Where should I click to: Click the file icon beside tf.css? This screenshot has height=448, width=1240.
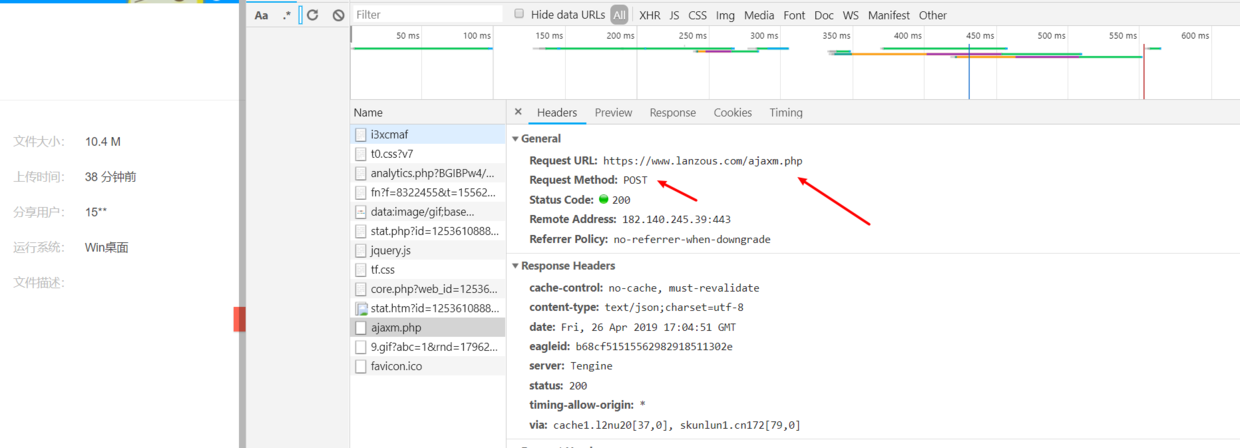[x=361, y=269]
